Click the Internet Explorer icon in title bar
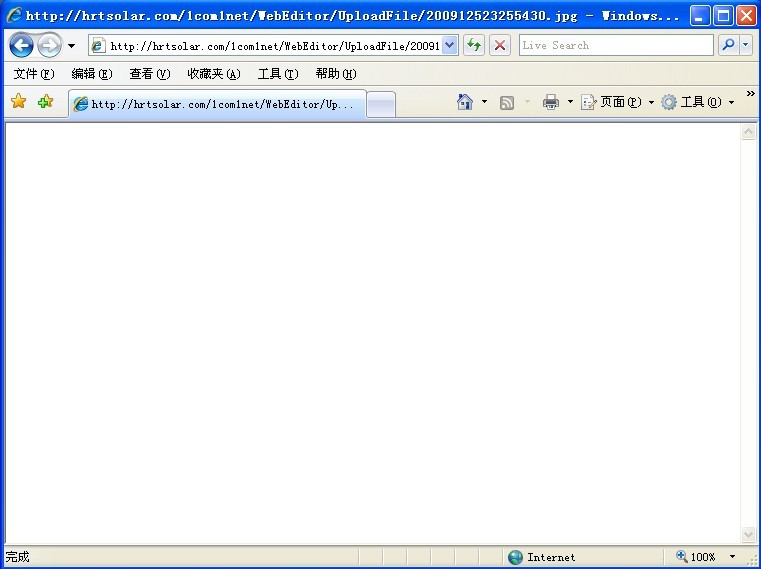The image size is (761, 569). (14, 15)
